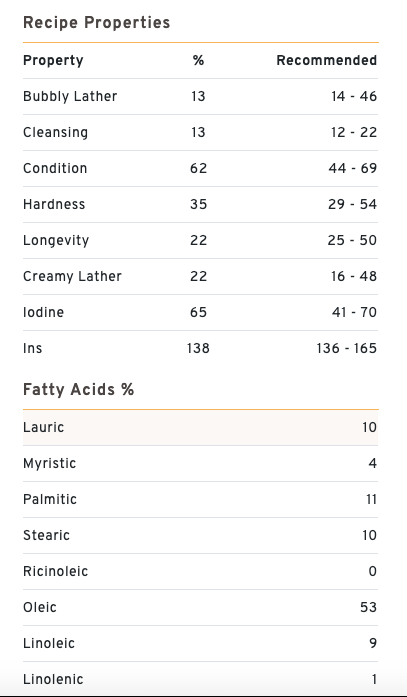Click the Oleic fatty acid row
This screenshot has height=697, width=407.
200,608
